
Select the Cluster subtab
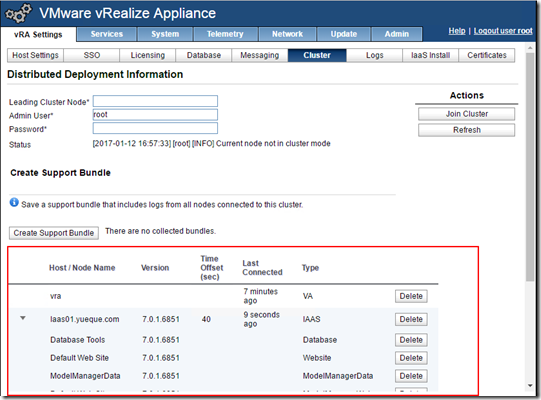(317, 55)
